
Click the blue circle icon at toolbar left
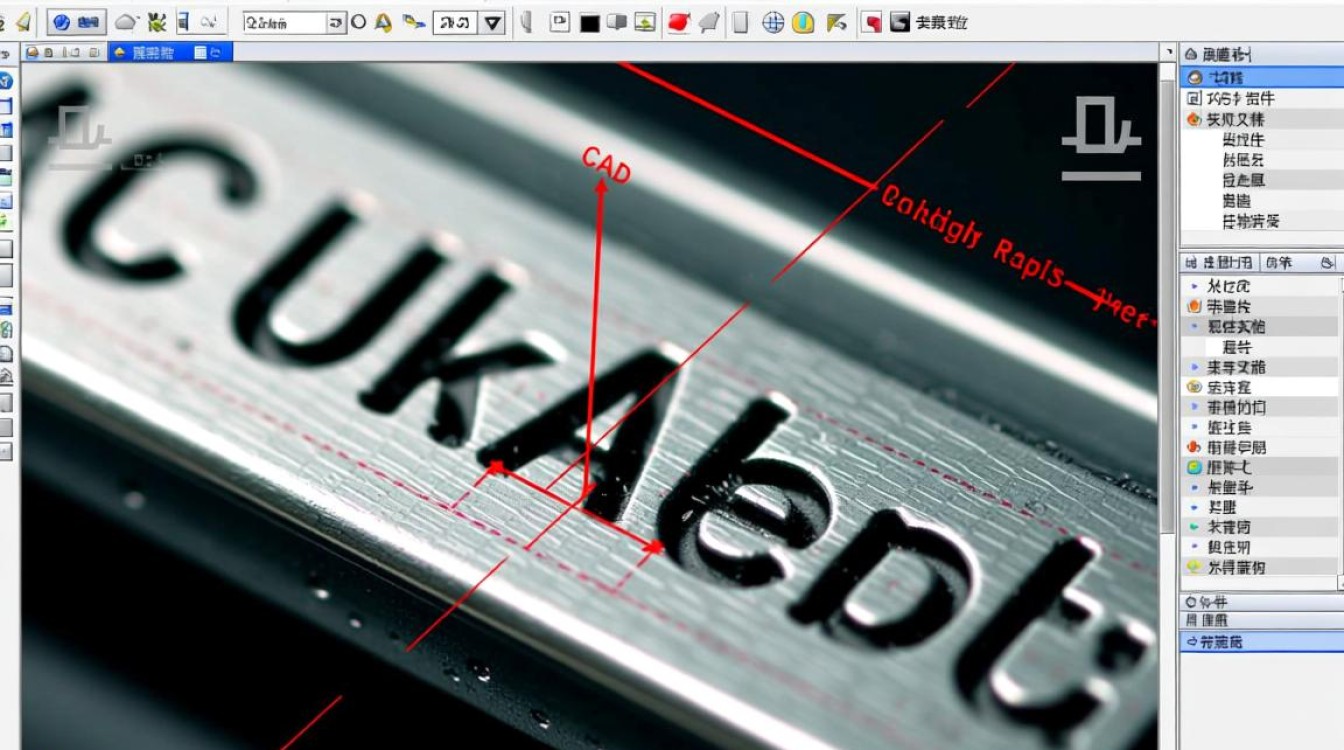click(59, 22)
